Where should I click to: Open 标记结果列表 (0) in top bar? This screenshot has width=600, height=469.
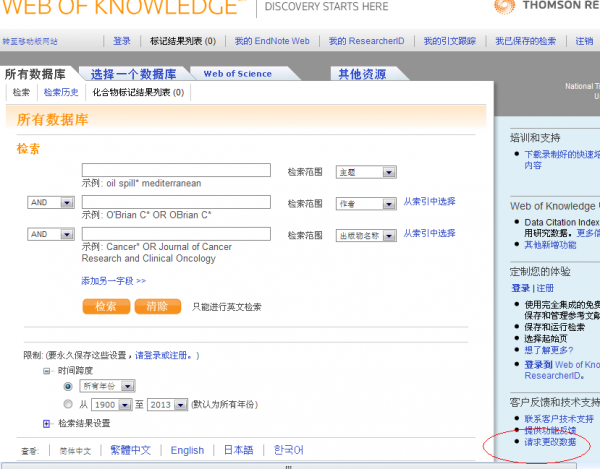tap(183, 41)
